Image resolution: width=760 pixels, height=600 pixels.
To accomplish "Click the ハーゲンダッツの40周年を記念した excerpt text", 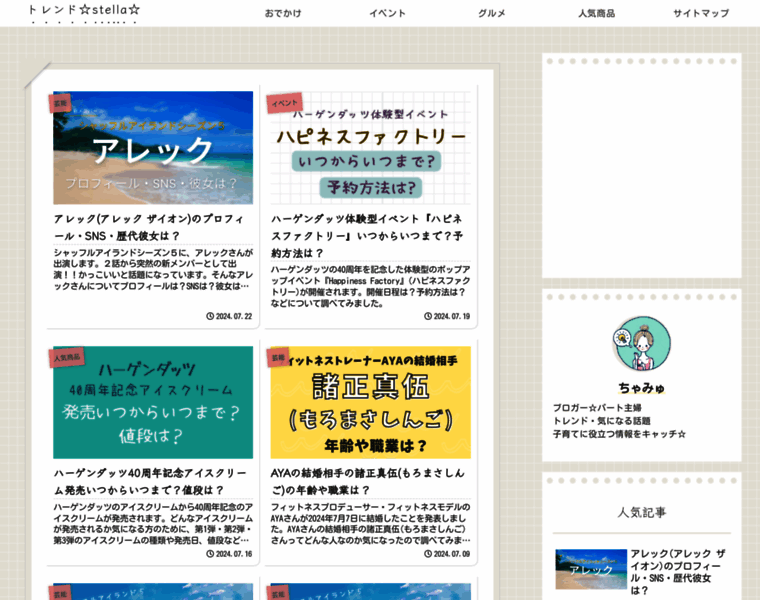I will 371,286.
